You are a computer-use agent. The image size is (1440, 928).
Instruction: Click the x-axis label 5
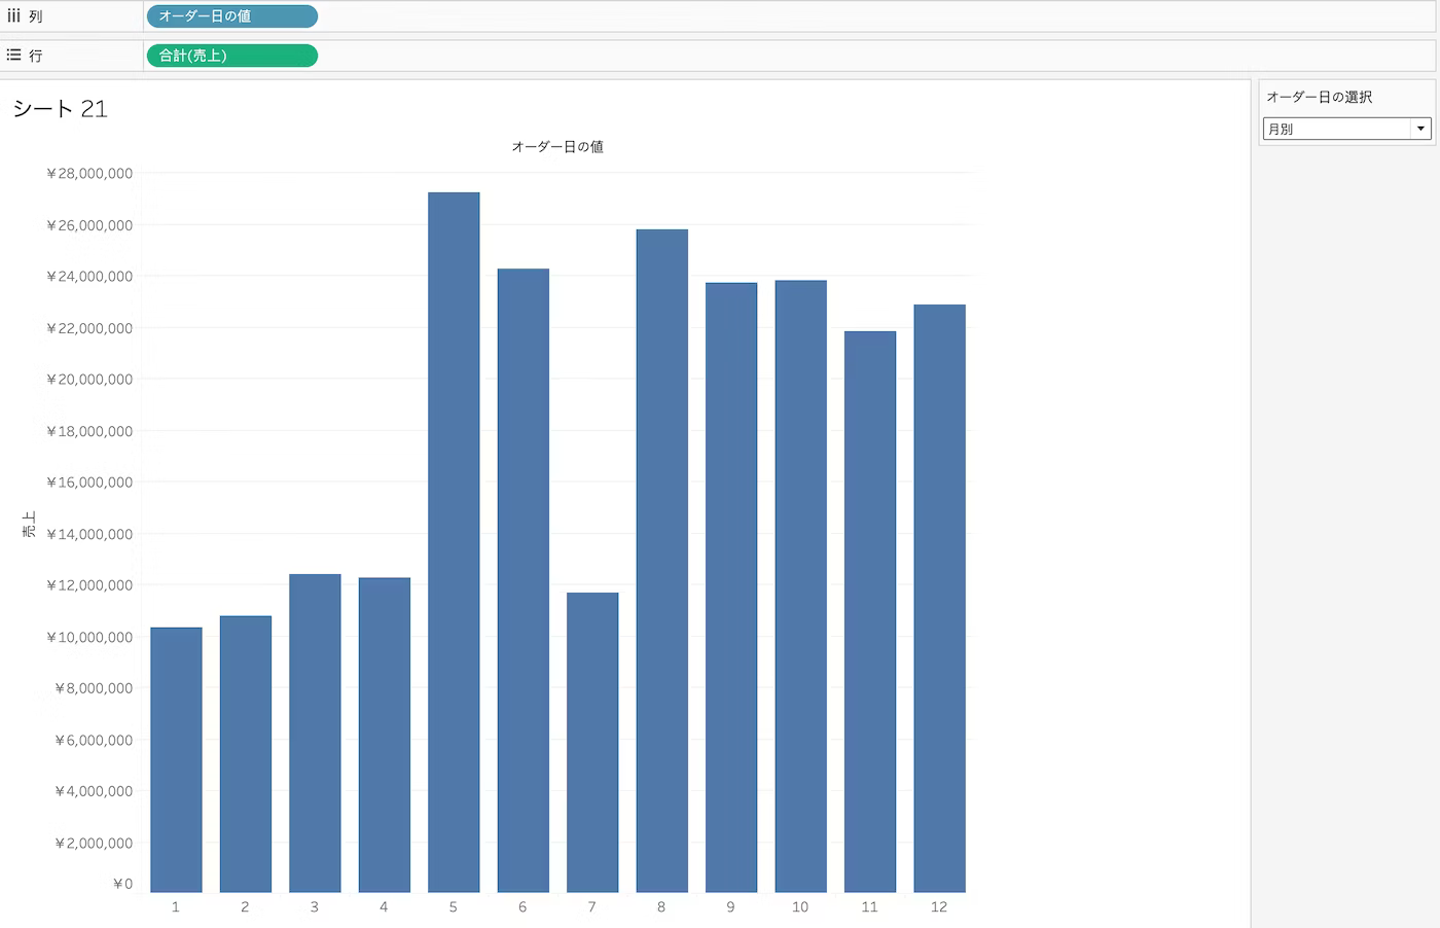click(454, 907)
